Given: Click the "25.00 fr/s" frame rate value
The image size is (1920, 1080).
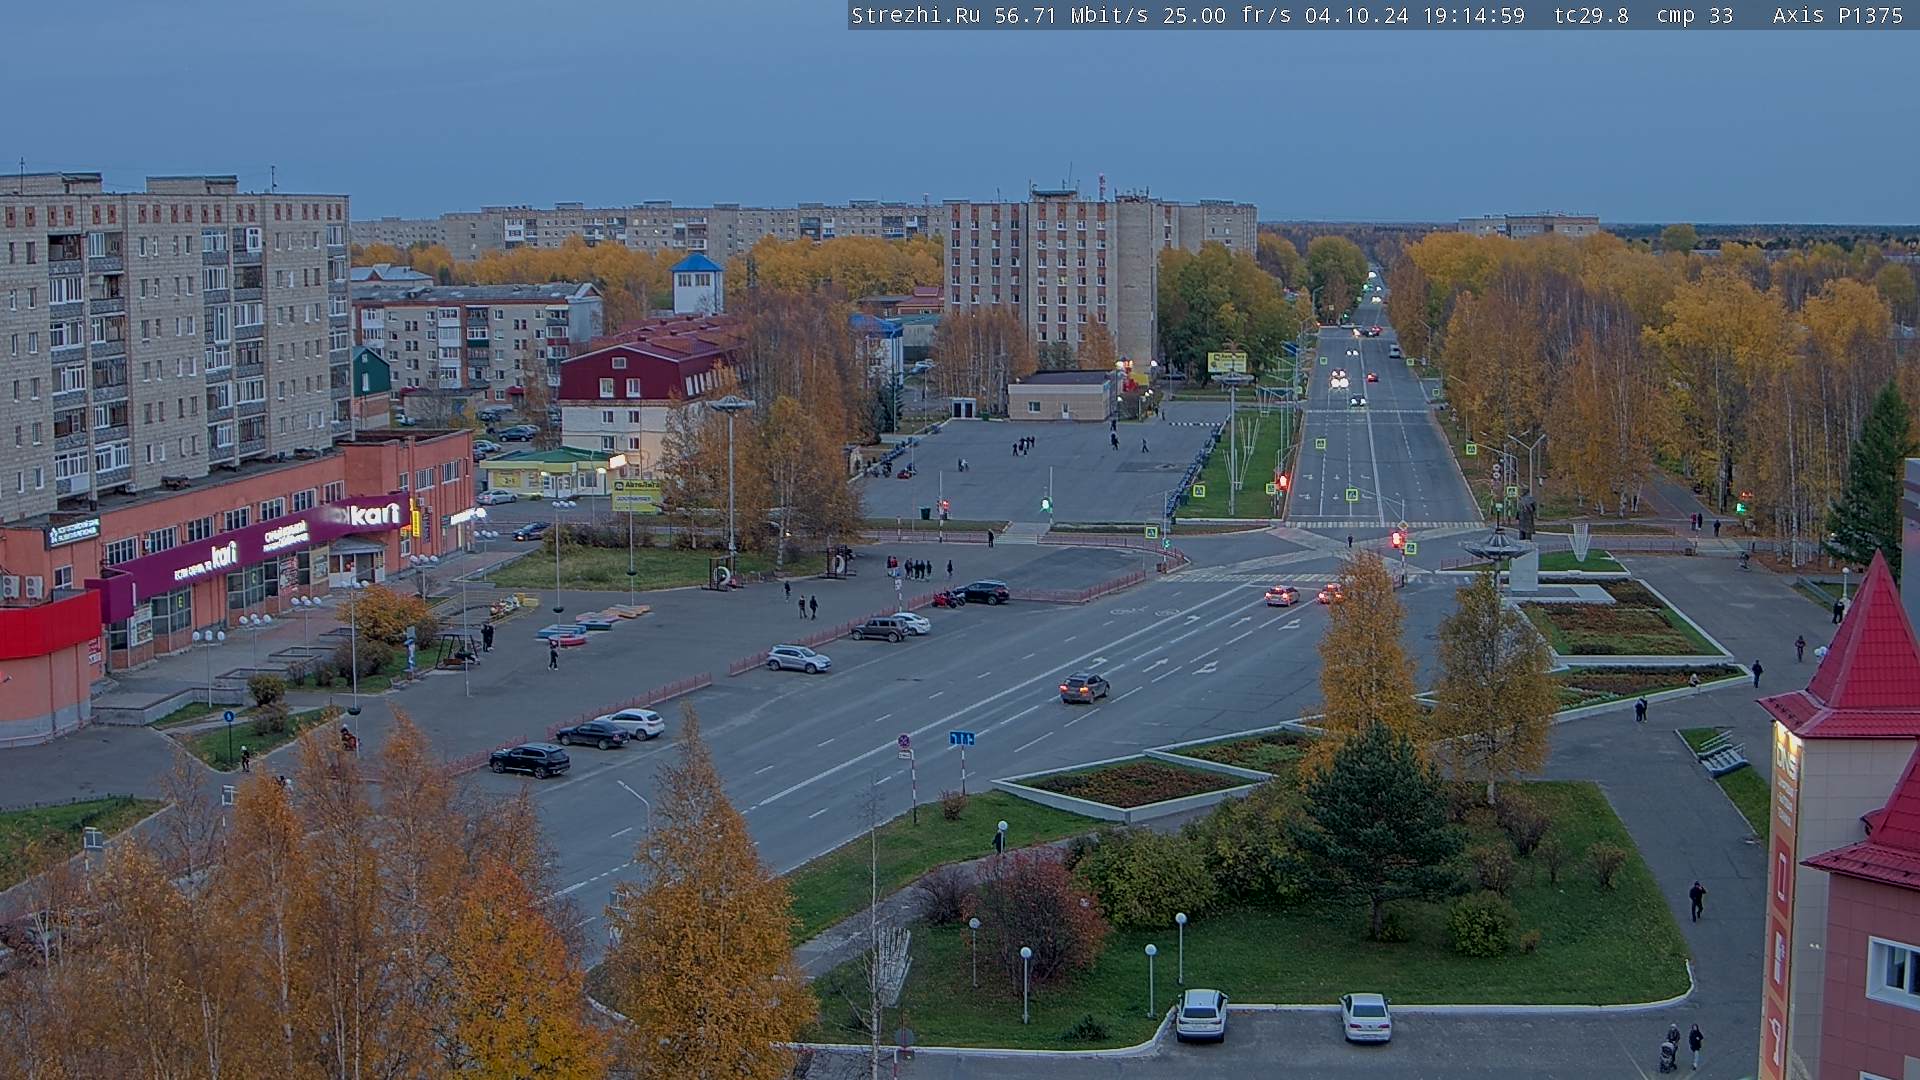Looking at the screenshot, I should (x=1227, y=16).
